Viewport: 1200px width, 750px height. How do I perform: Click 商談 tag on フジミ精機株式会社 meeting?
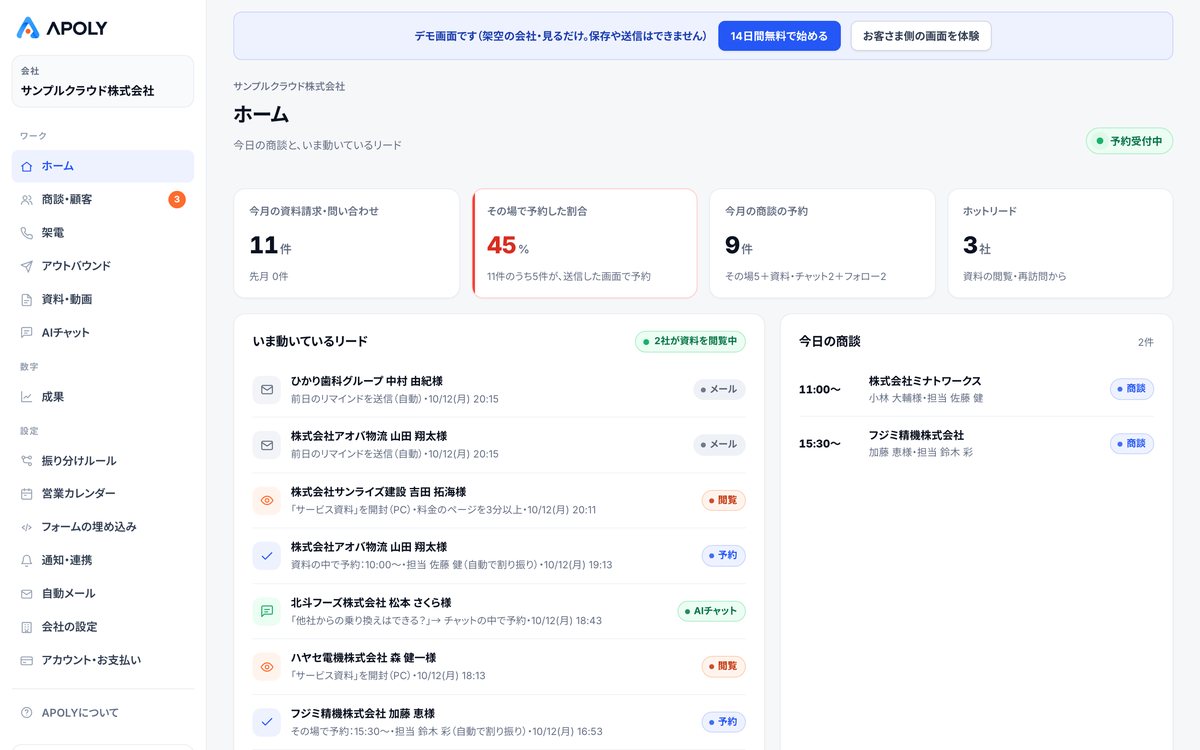click(1132, 443)
